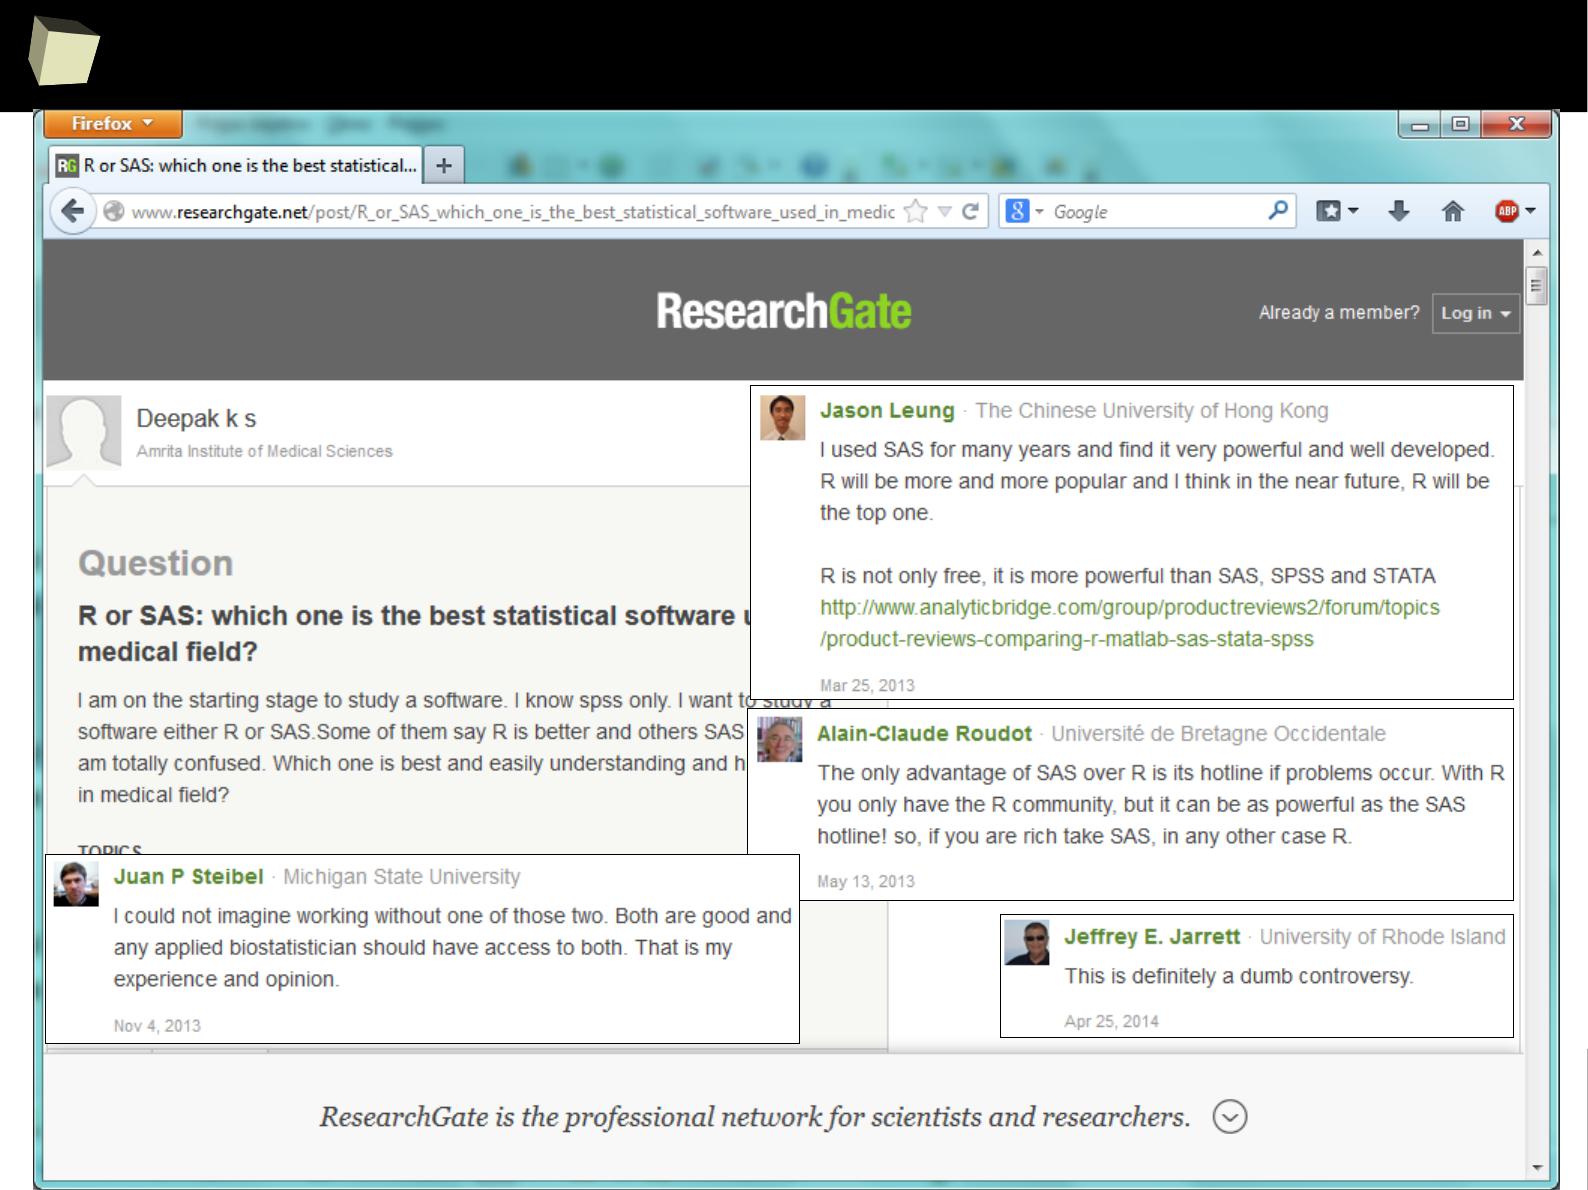The width and height of the screenshot is (1588, 1190).
Task: Open the bookmarks menu icon
Action: pos(1328,211)
